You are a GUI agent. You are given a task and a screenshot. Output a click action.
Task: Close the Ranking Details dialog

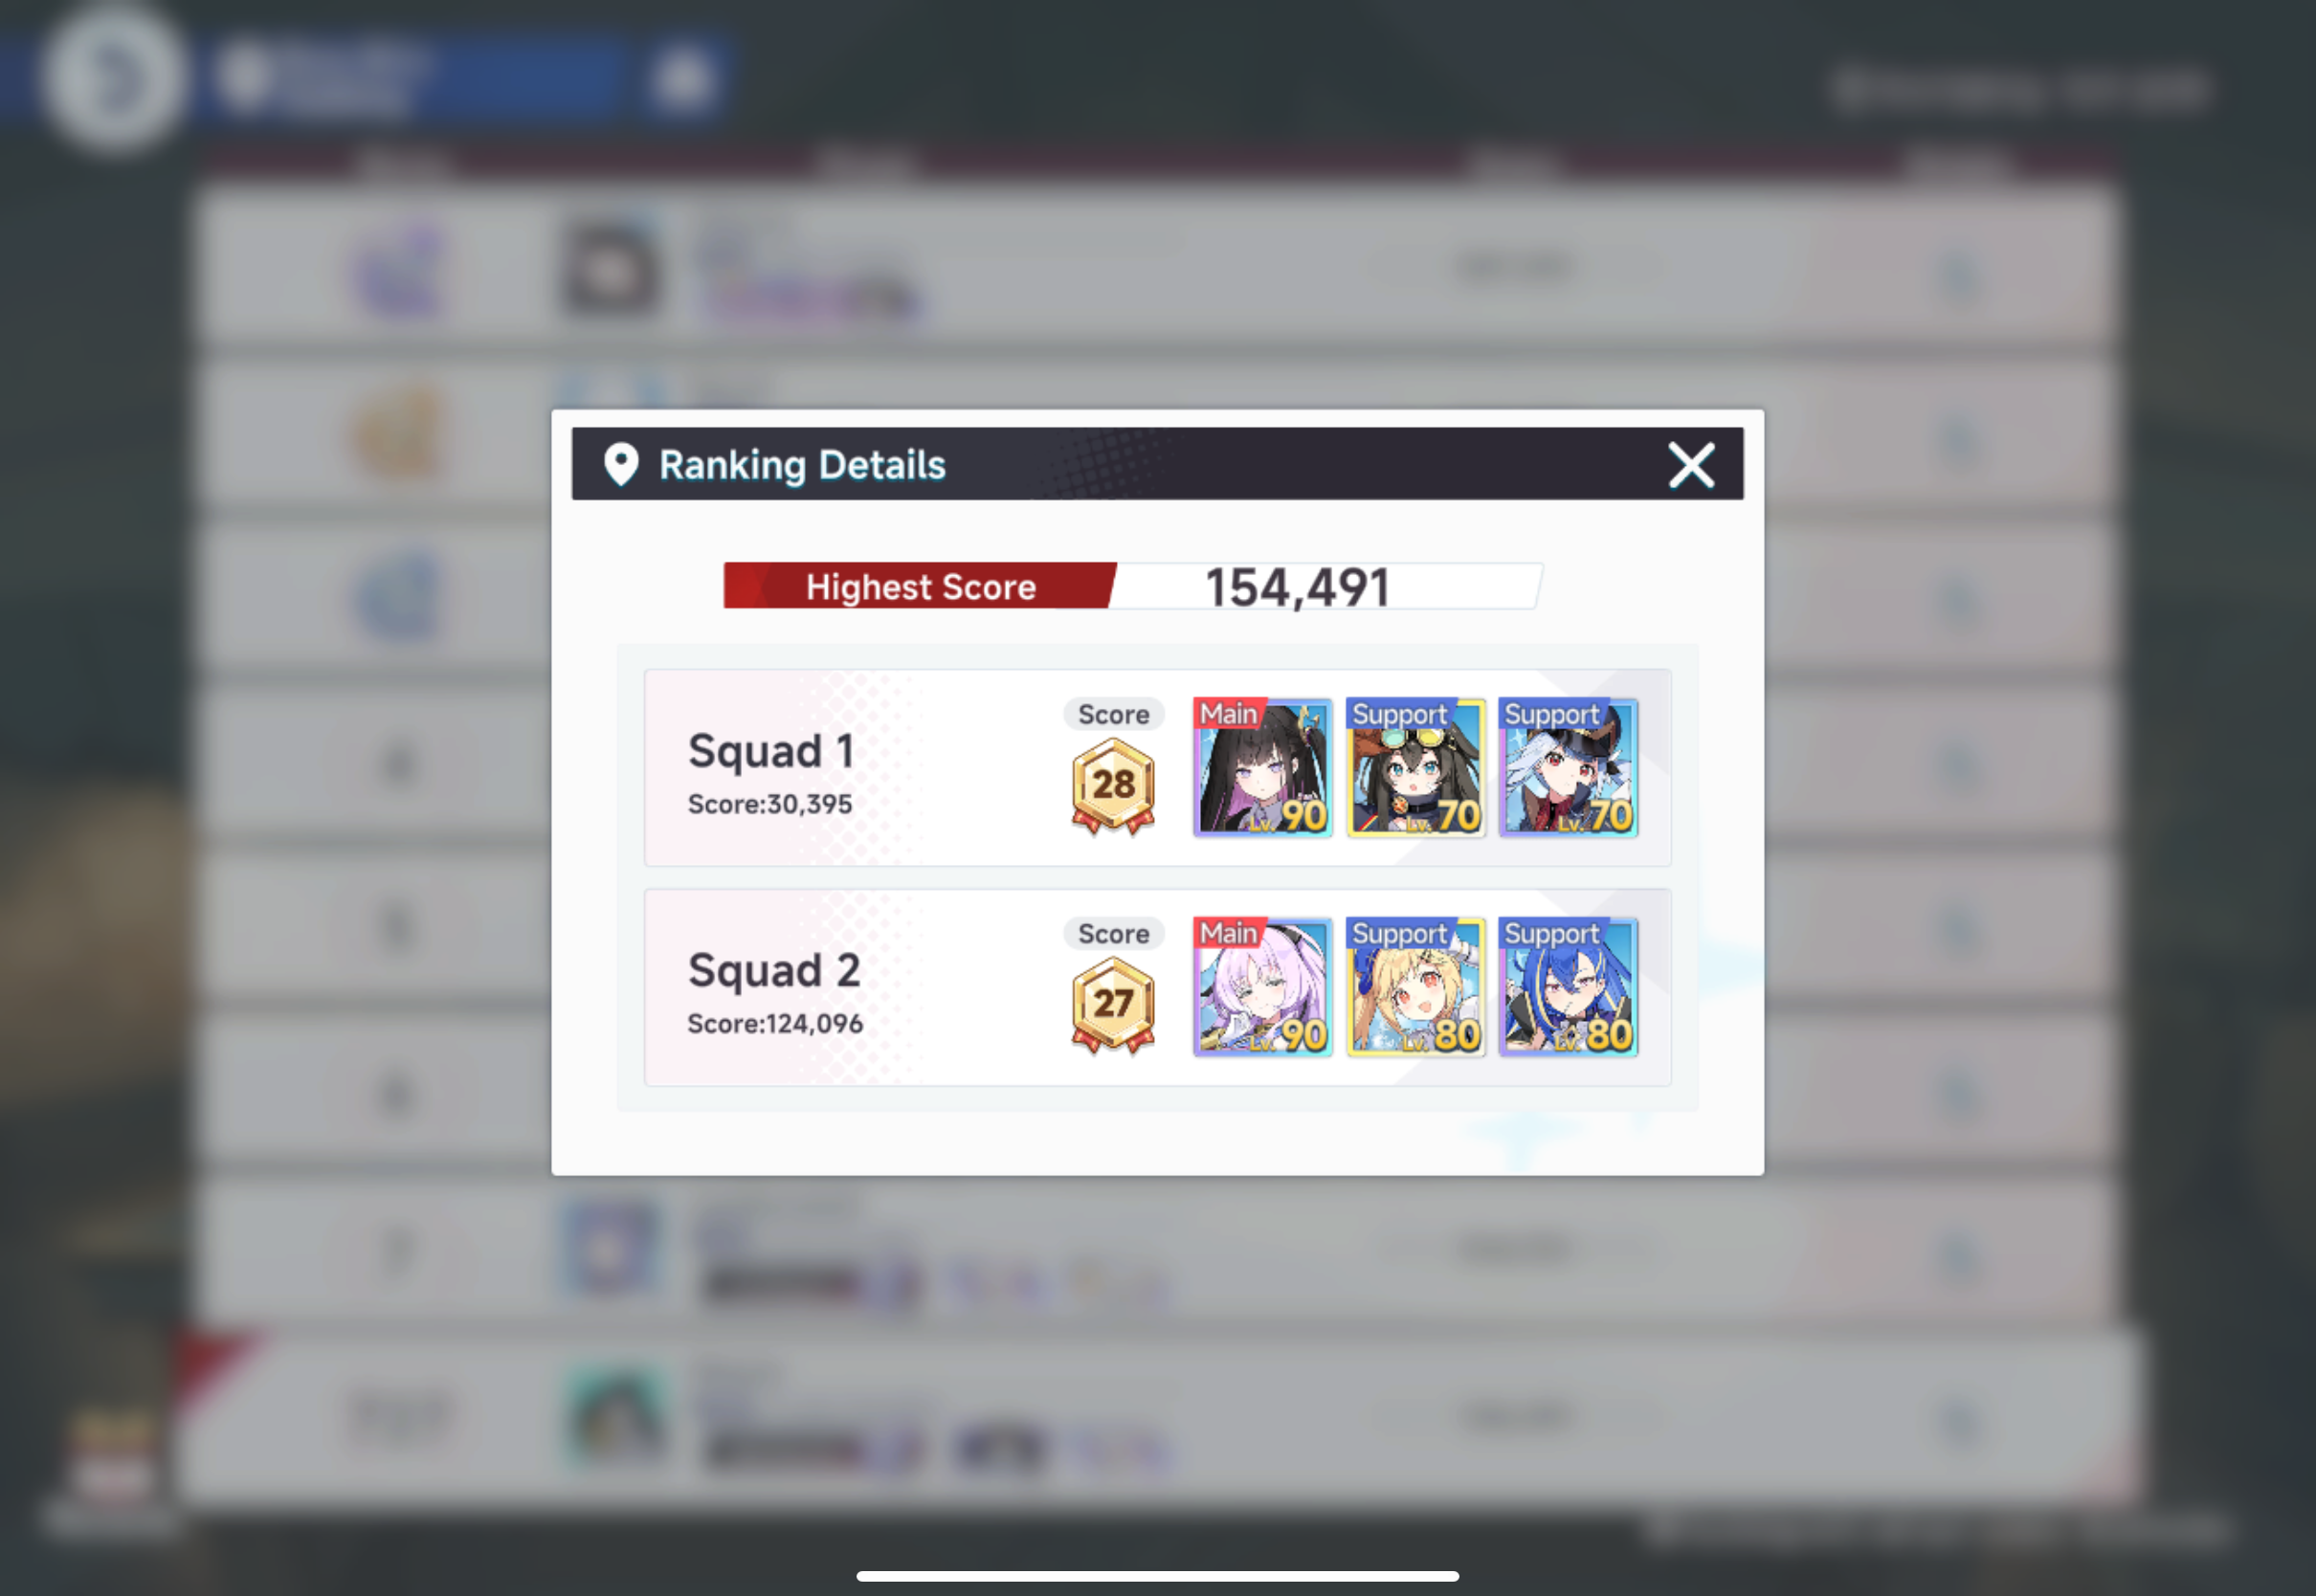tap(1691, 466)
